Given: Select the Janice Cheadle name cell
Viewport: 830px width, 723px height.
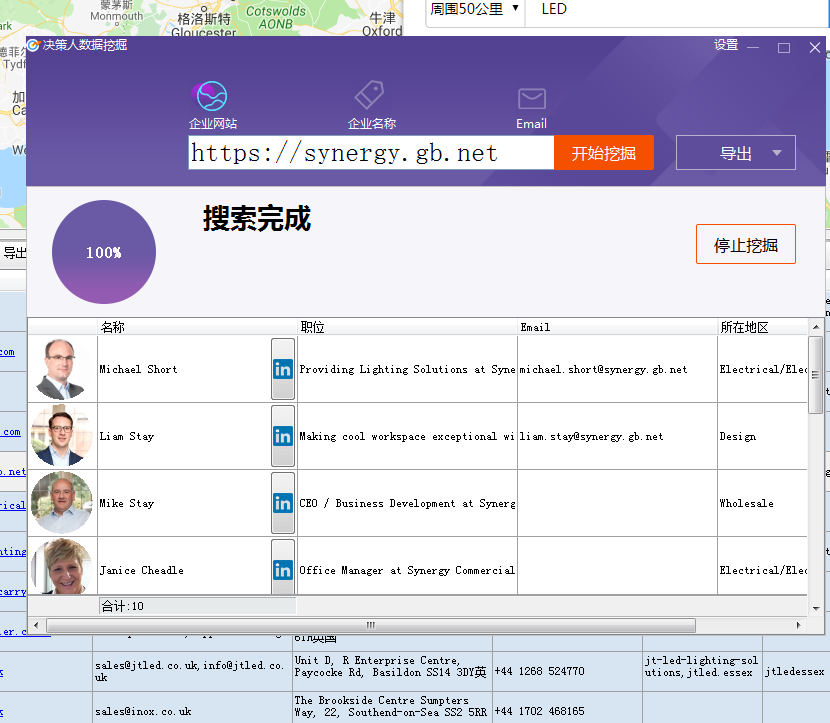Looking at the screenshot, I should (x=184, y=566).
